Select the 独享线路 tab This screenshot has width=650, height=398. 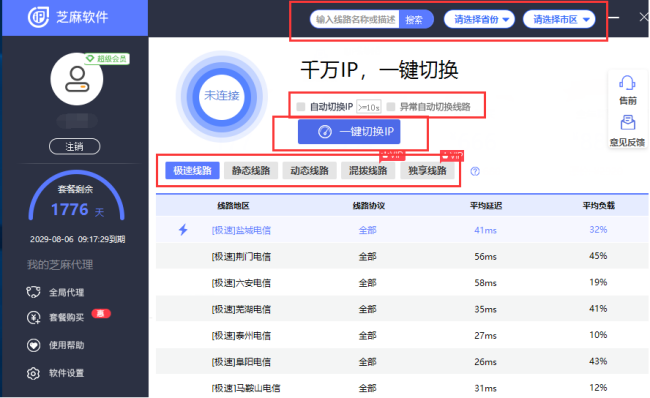click(x=427, y=170)
